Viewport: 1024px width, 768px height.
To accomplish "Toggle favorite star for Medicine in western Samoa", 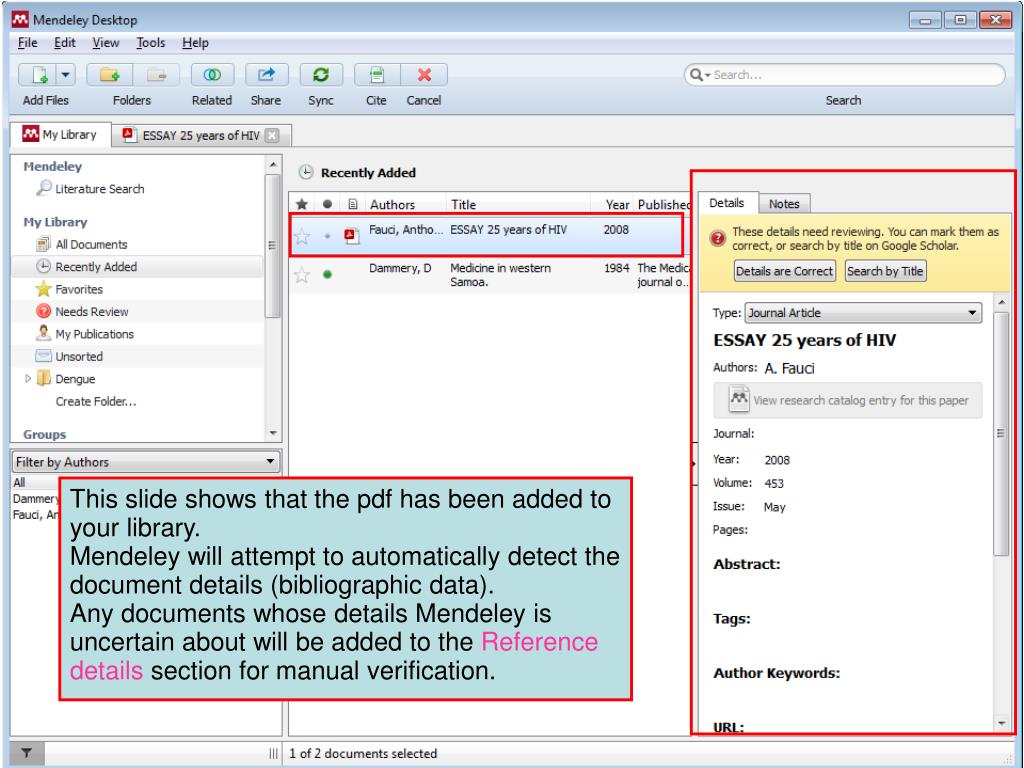I will point(302,275).
